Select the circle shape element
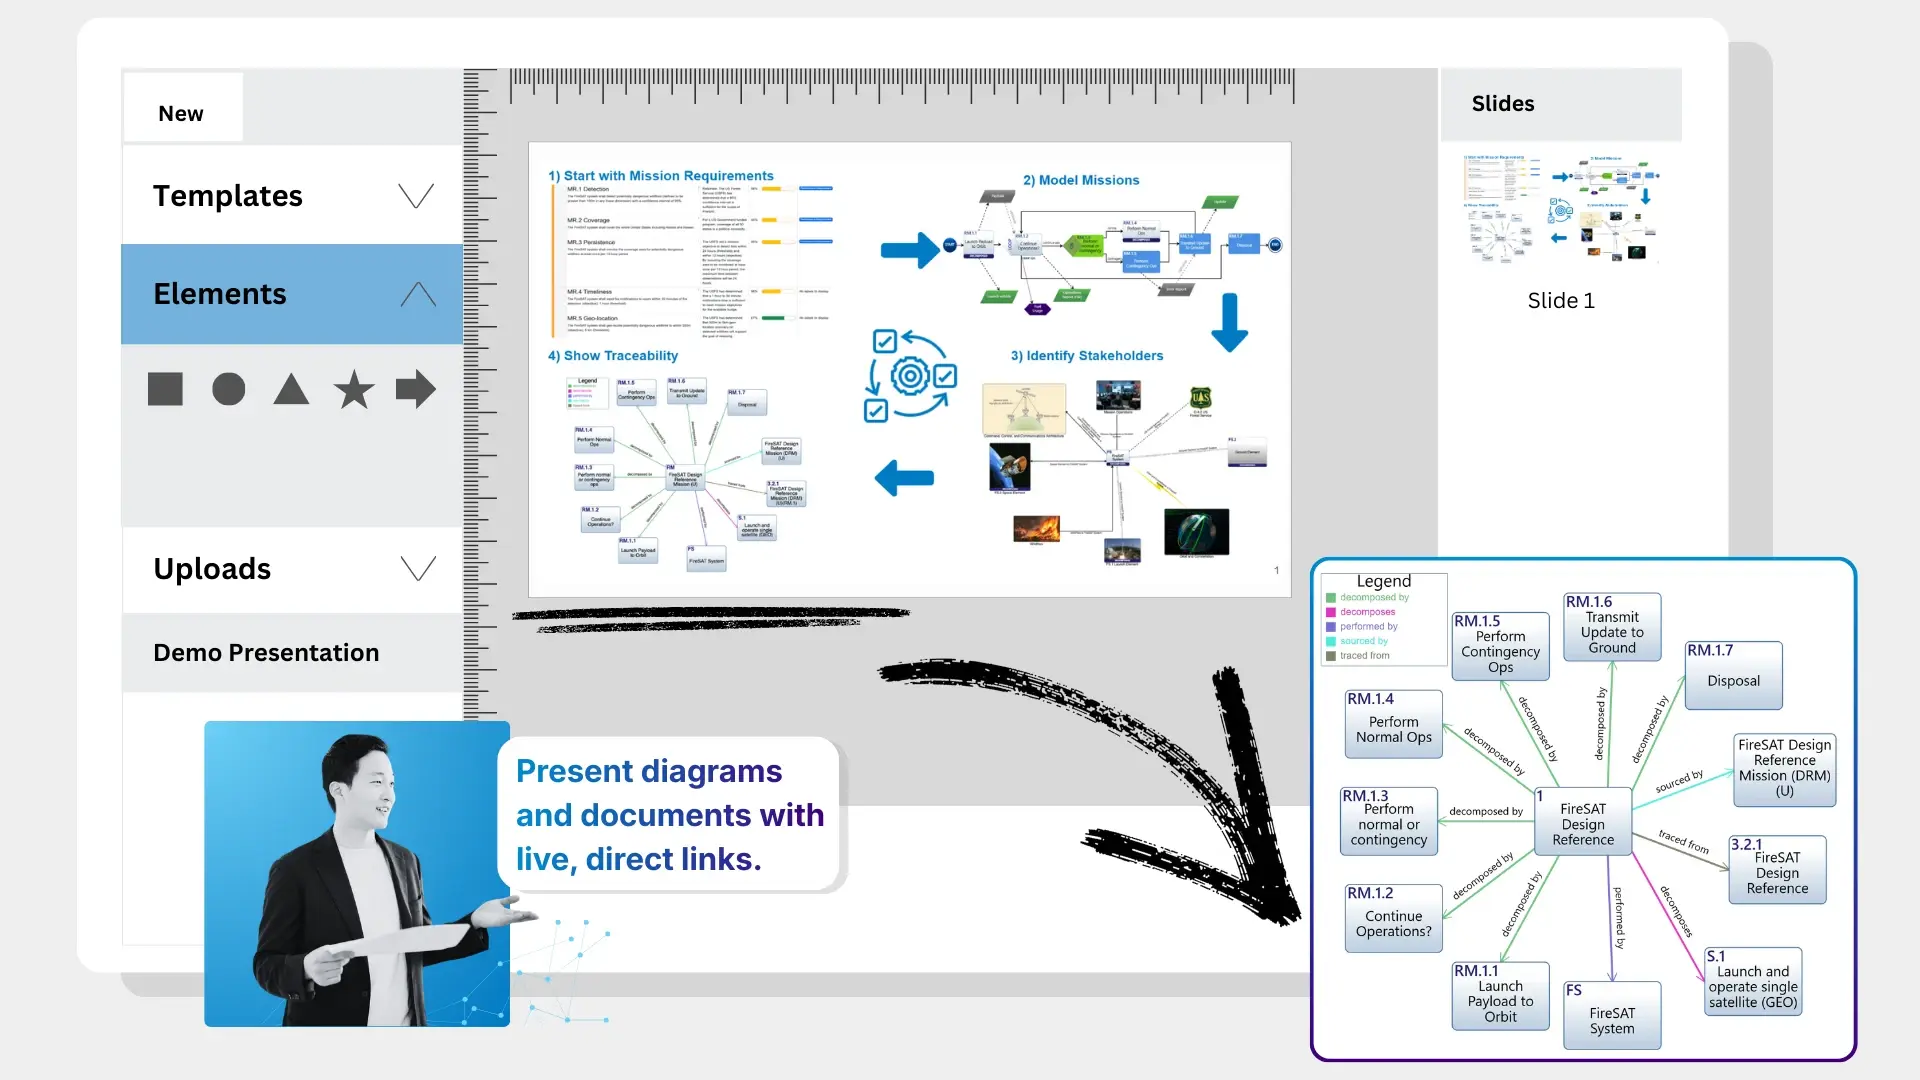Viewport: 1920px width, 1080px height. tap(229, 389)
